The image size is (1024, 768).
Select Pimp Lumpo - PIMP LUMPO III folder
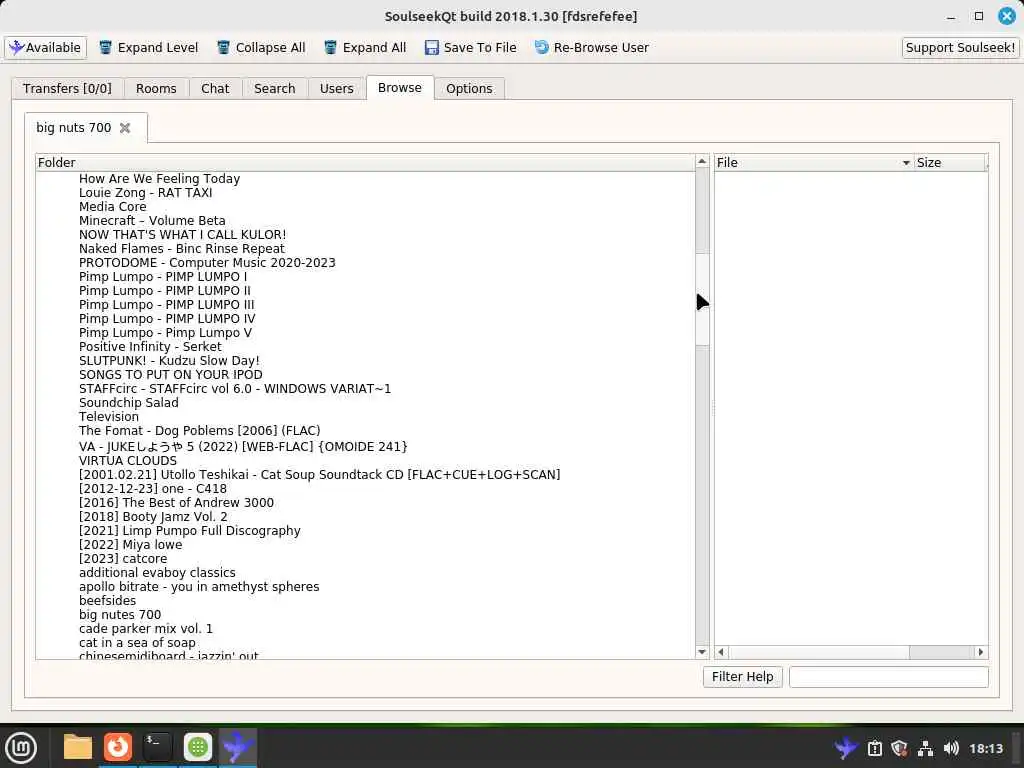[x=167, y=305]
